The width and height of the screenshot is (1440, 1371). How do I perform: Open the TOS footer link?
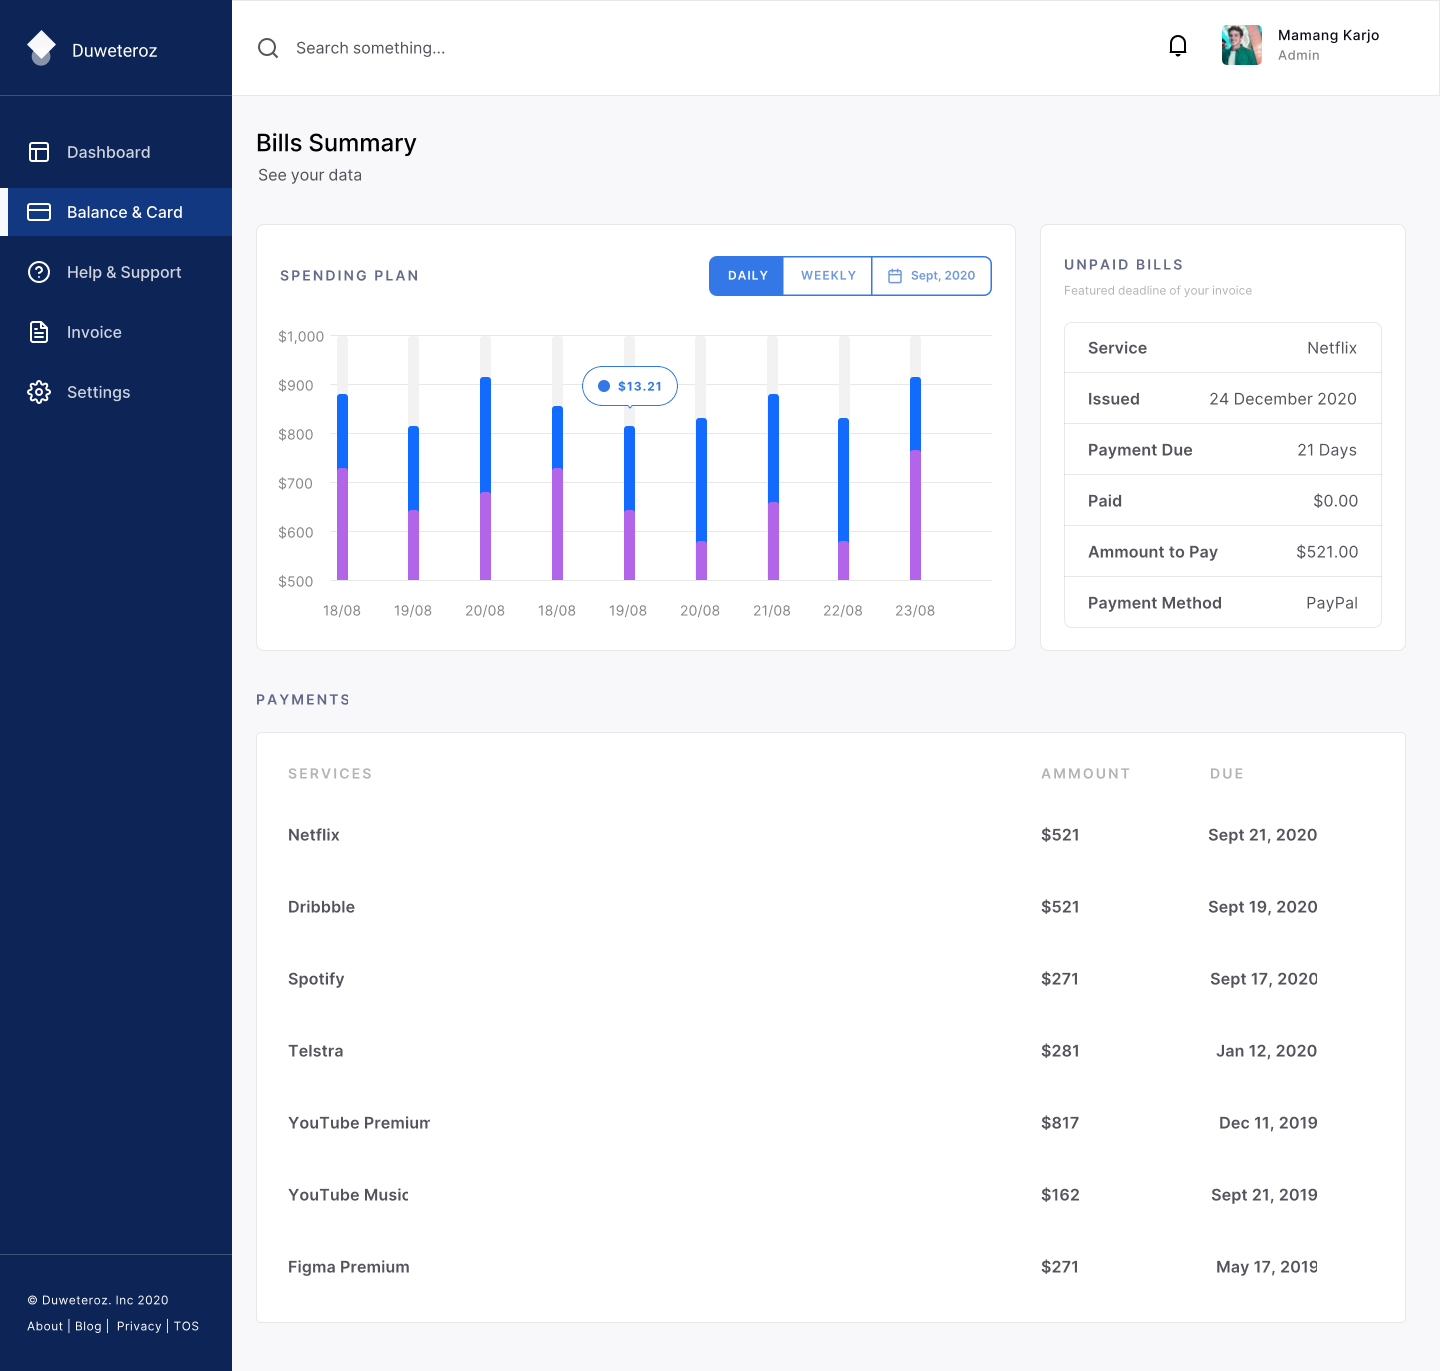pyautogui.click(x=186, y=1326)
